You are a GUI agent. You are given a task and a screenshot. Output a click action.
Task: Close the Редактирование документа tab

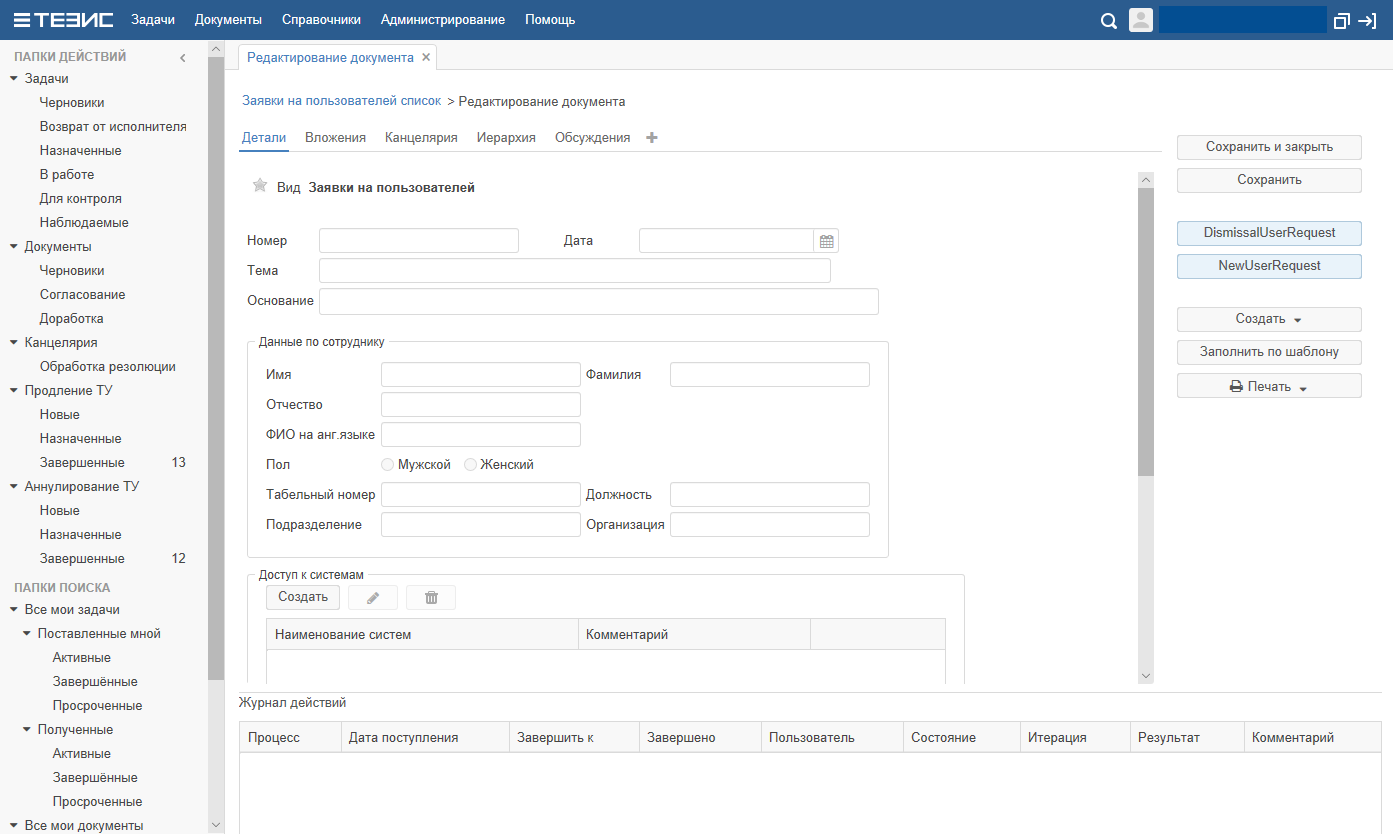(x=426, y=58)
